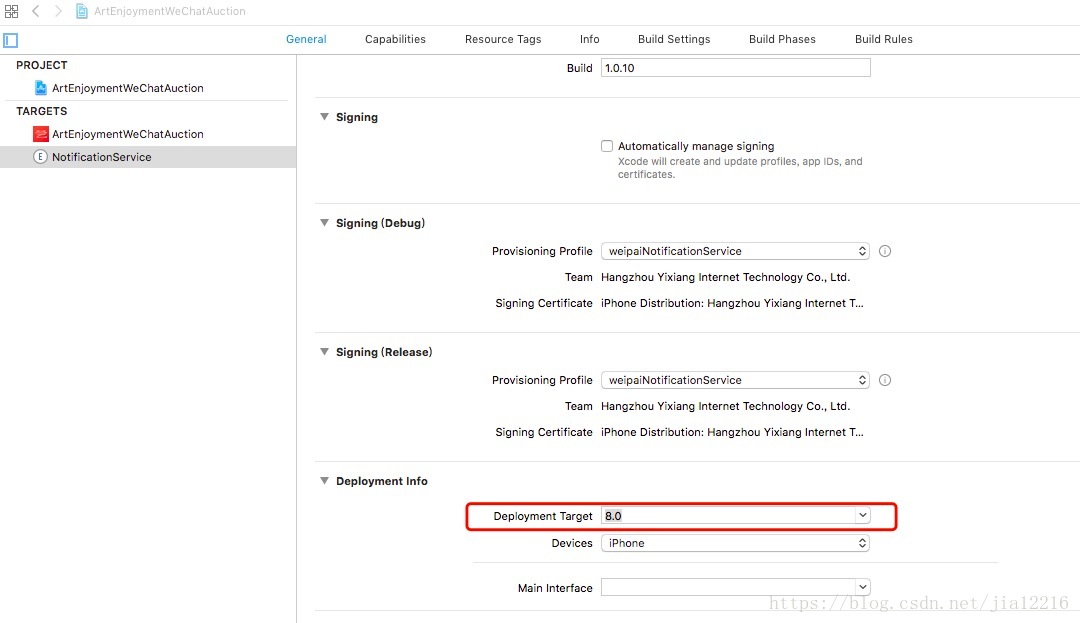Open Debug Provisioning Profile dropdown
1080x623 pixels.
(735, 251)
